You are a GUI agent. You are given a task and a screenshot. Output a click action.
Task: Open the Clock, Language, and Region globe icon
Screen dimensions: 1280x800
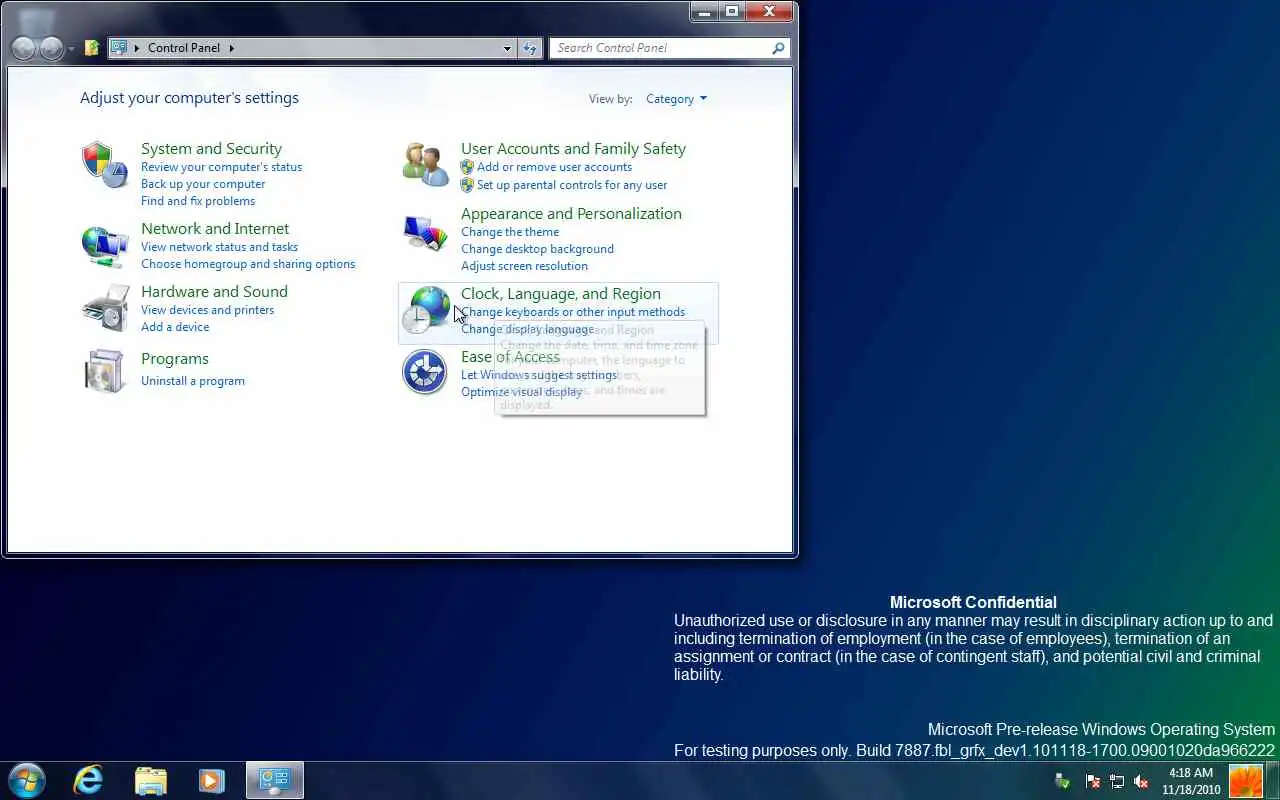click(x=425, y=310)
